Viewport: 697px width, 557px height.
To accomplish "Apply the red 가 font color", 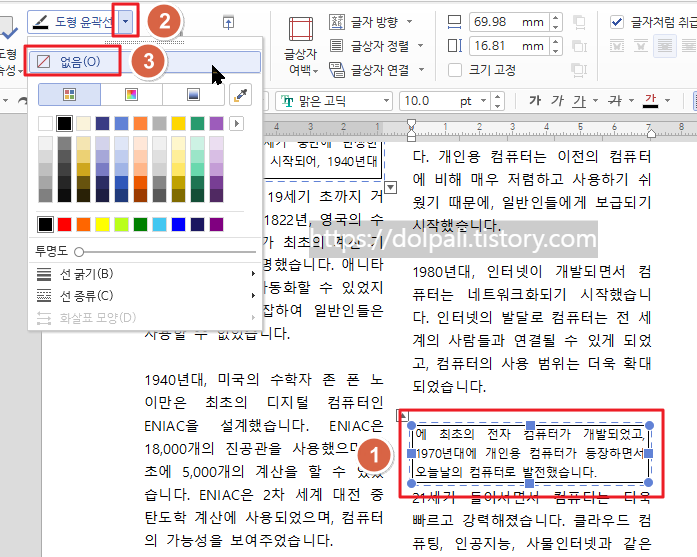I will [650, 101].
